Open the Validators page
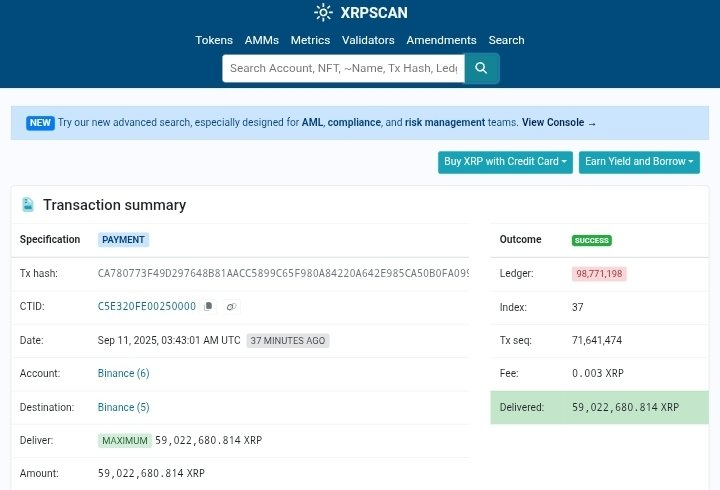The width and height of the screenshot is (720, 490). [x=368, y=40]
